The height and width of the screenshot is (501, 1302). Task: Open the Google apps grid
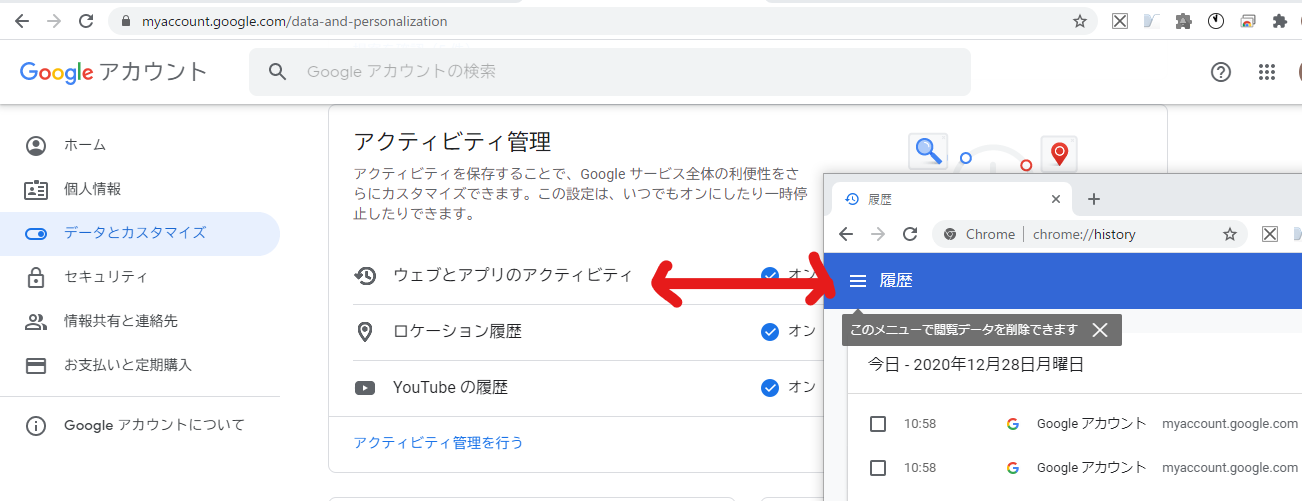click(1267, 72)
